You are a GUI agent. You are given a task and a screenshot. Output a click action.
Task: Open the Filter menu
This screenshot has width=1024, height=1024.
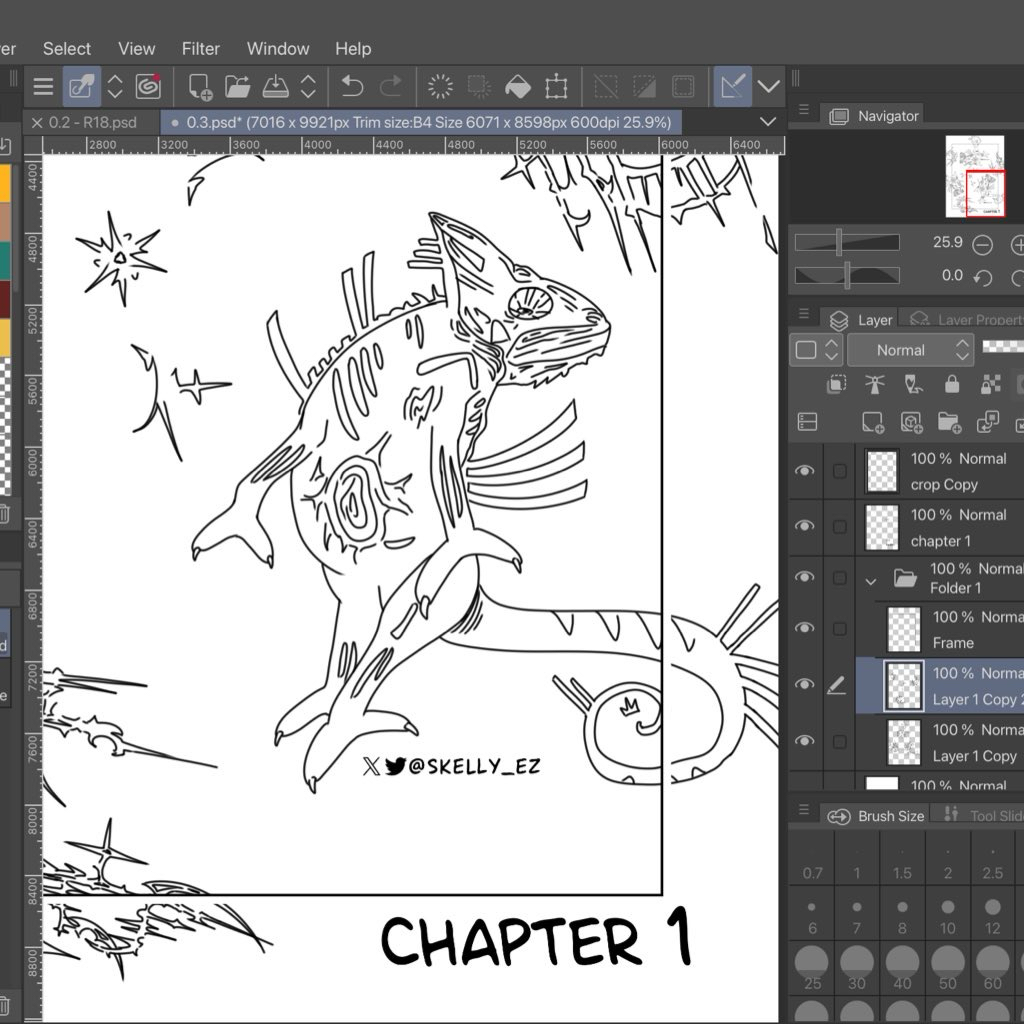pyautogui.click(x=200, y=48)
